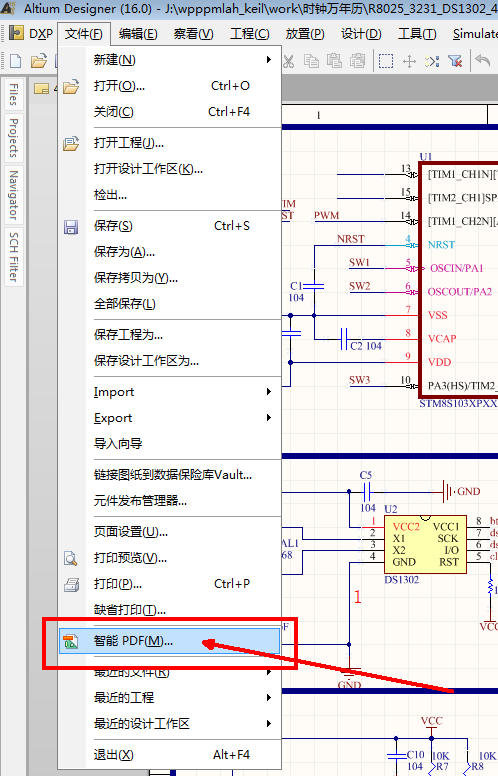Switch to the Files side panel tab

(13, 95)
